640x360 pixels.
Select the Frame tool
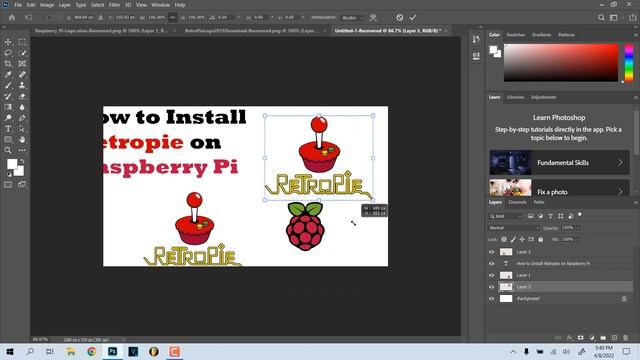coord(22,64)
